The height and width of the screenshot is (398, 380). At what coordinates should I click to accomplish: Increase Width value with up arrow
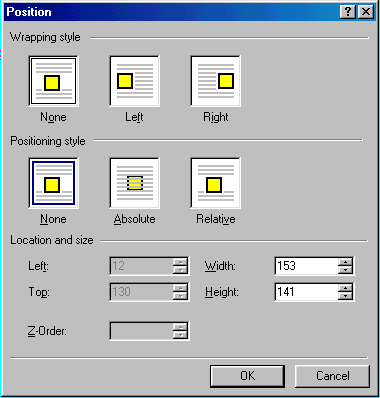click(345, 262)
